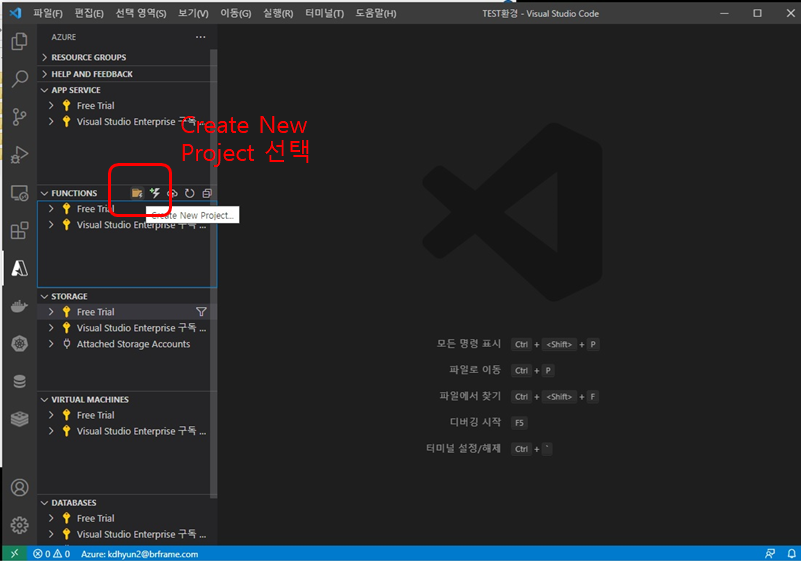Collapse all in the Functions section
Viewport: 801px width, 561px height.
click(207, 193)
